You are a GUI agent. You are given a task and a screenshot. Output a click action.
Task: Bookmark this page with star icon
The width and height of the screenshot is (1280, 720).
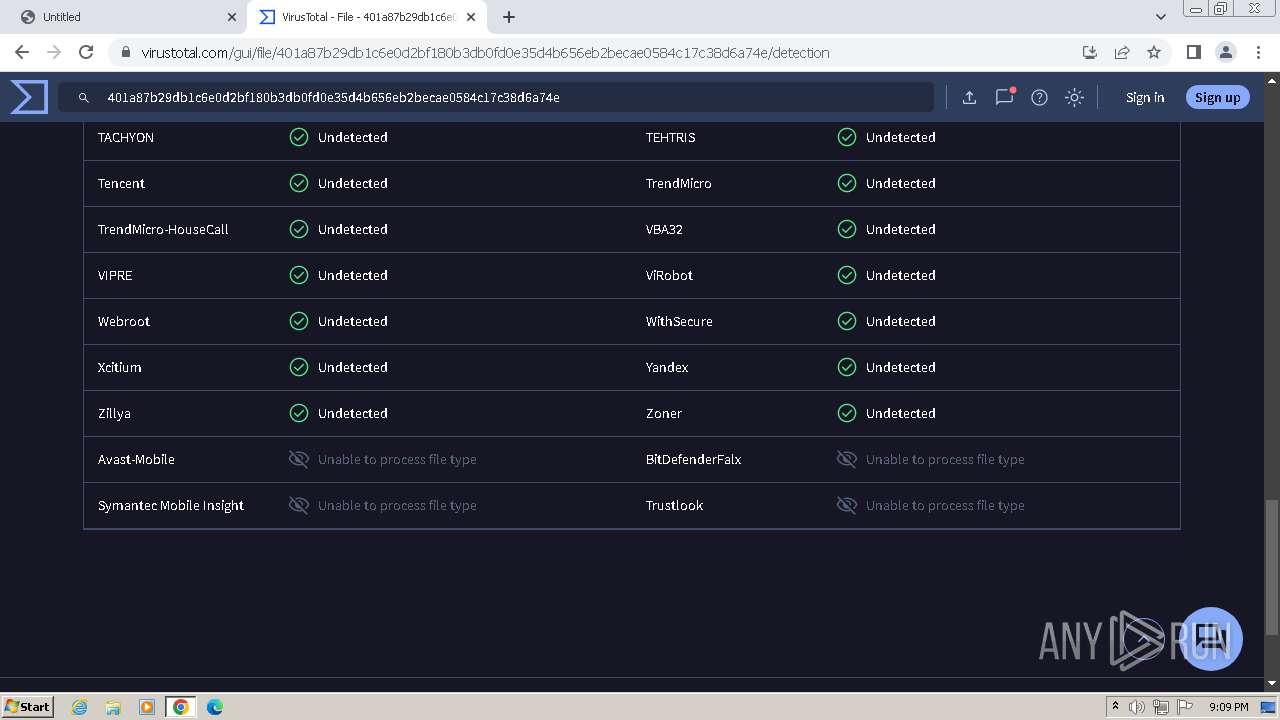pos(1154,52)
